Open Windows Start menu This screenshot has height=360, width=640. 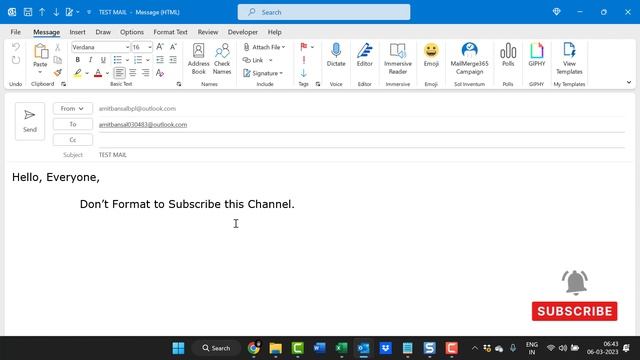coord(178,348)
